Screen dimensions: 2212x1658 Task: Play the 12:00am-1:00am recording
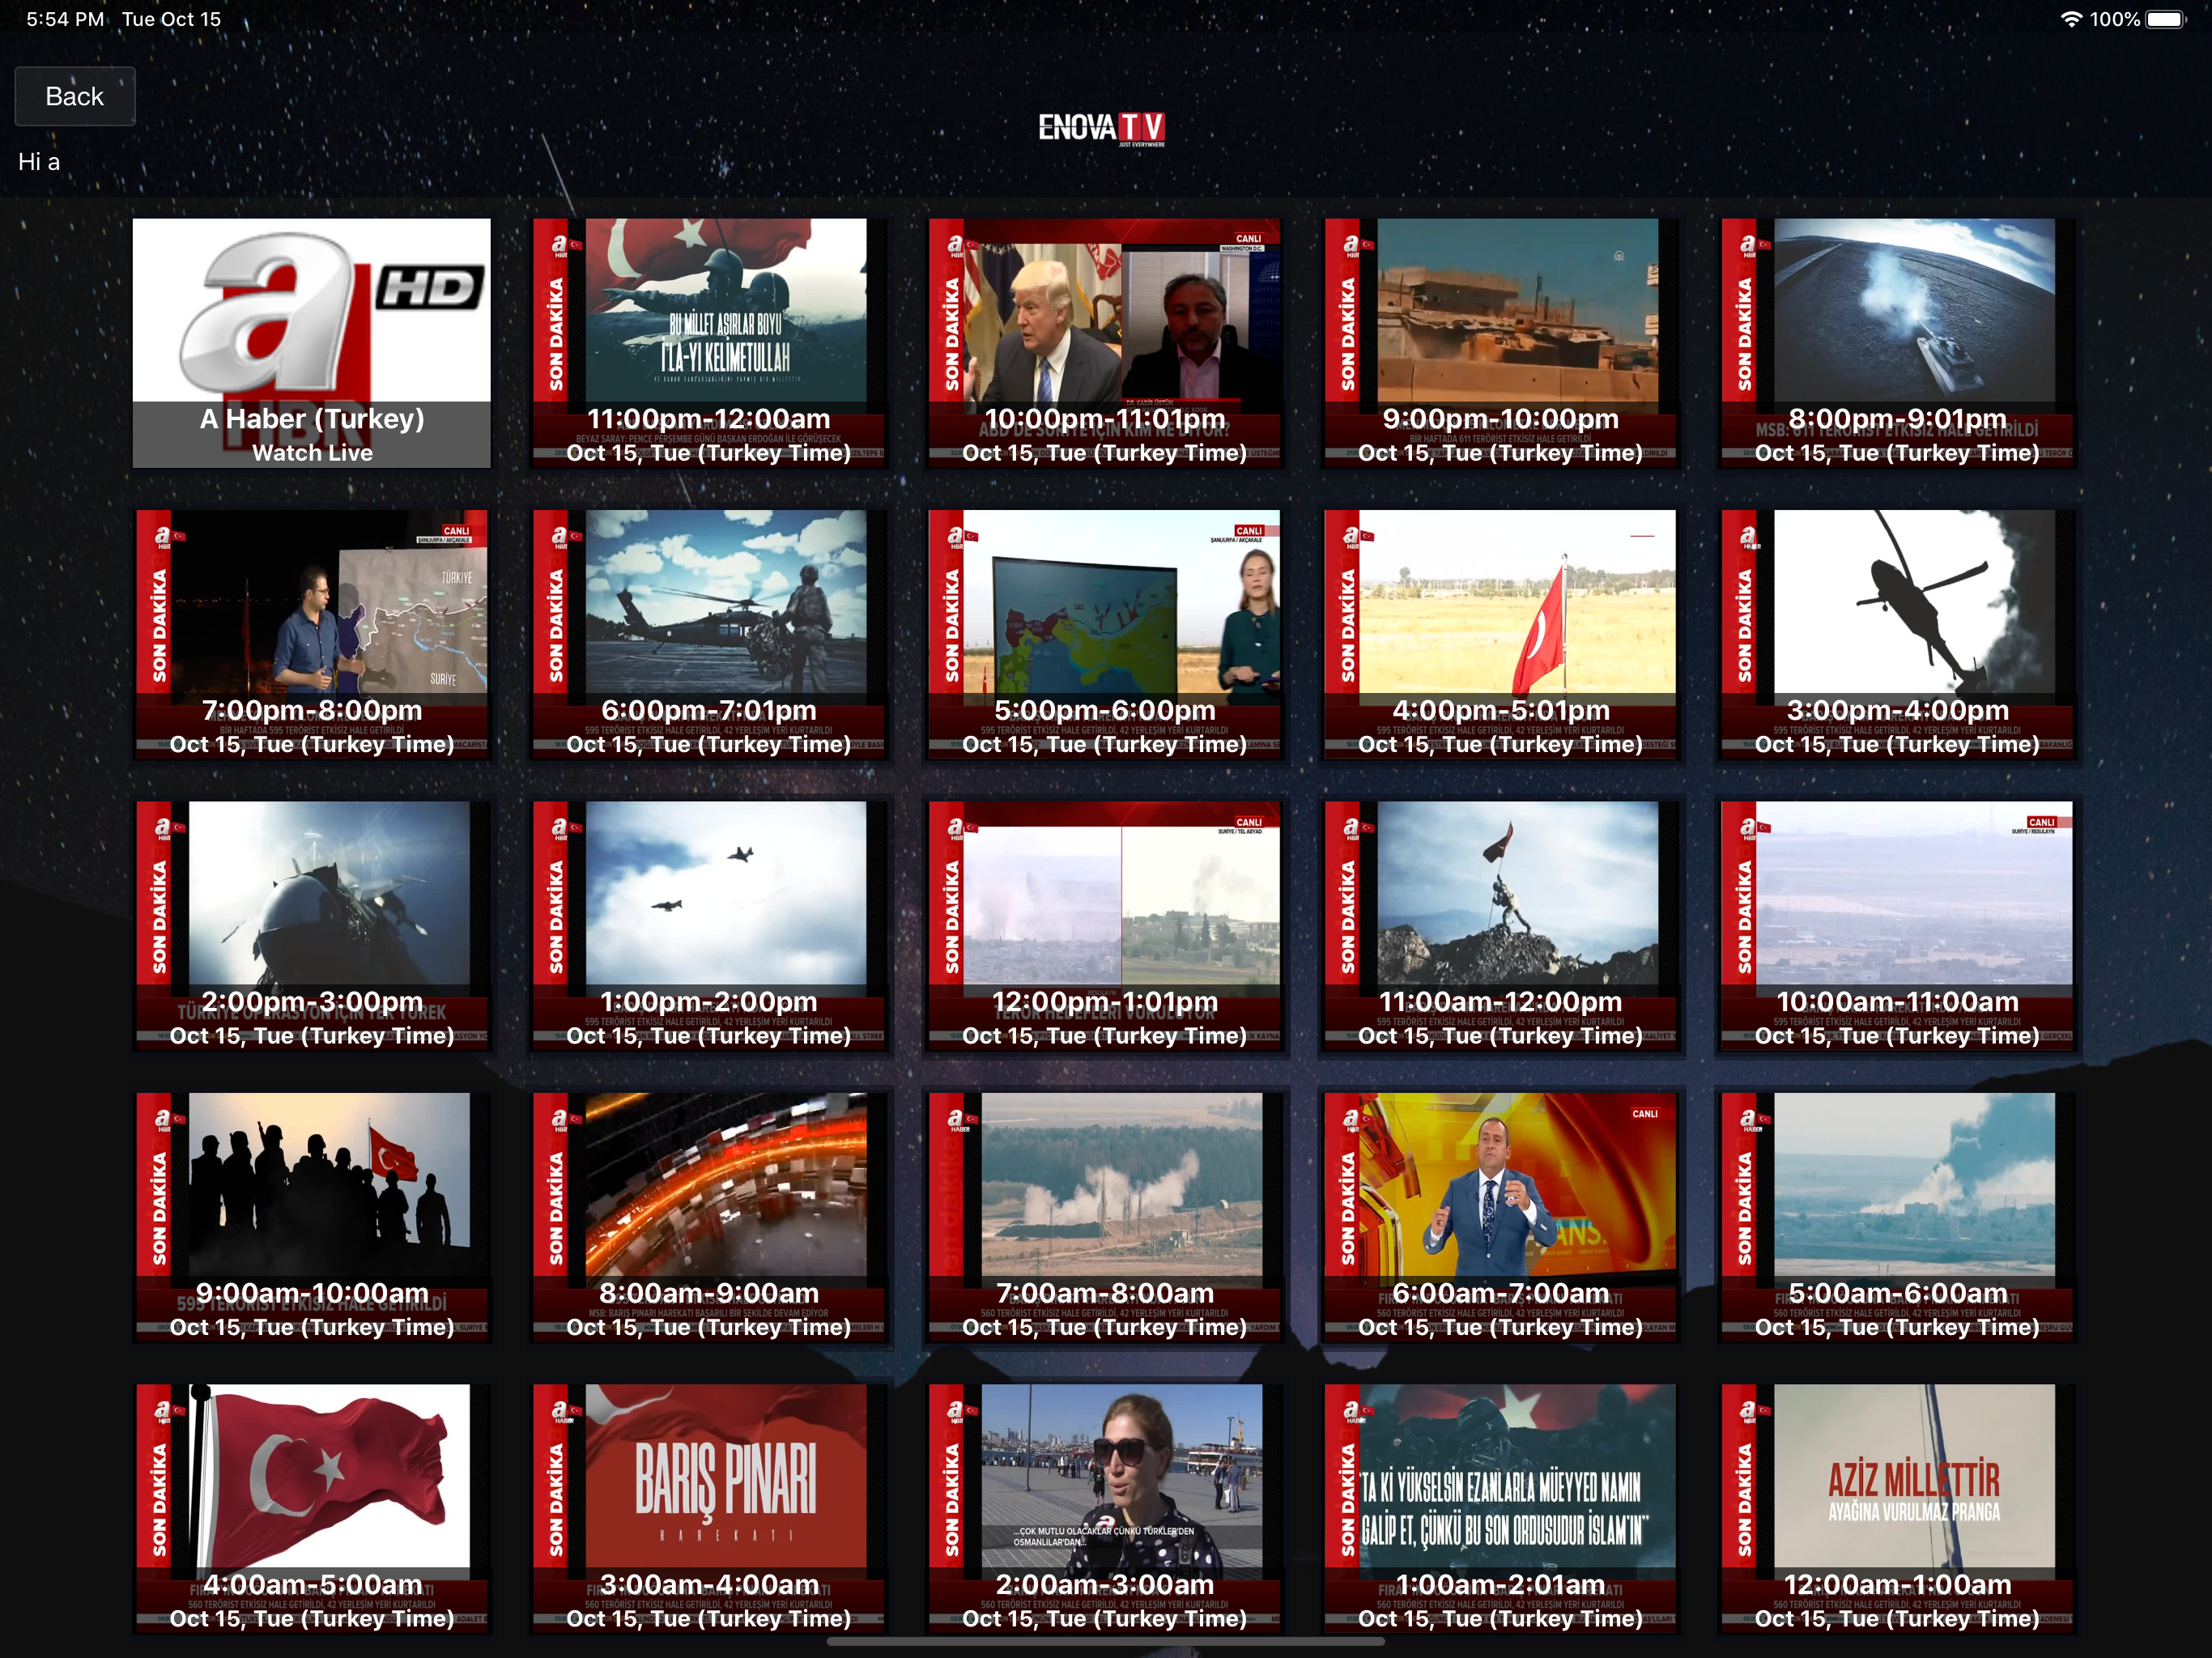(1897, 1509)
